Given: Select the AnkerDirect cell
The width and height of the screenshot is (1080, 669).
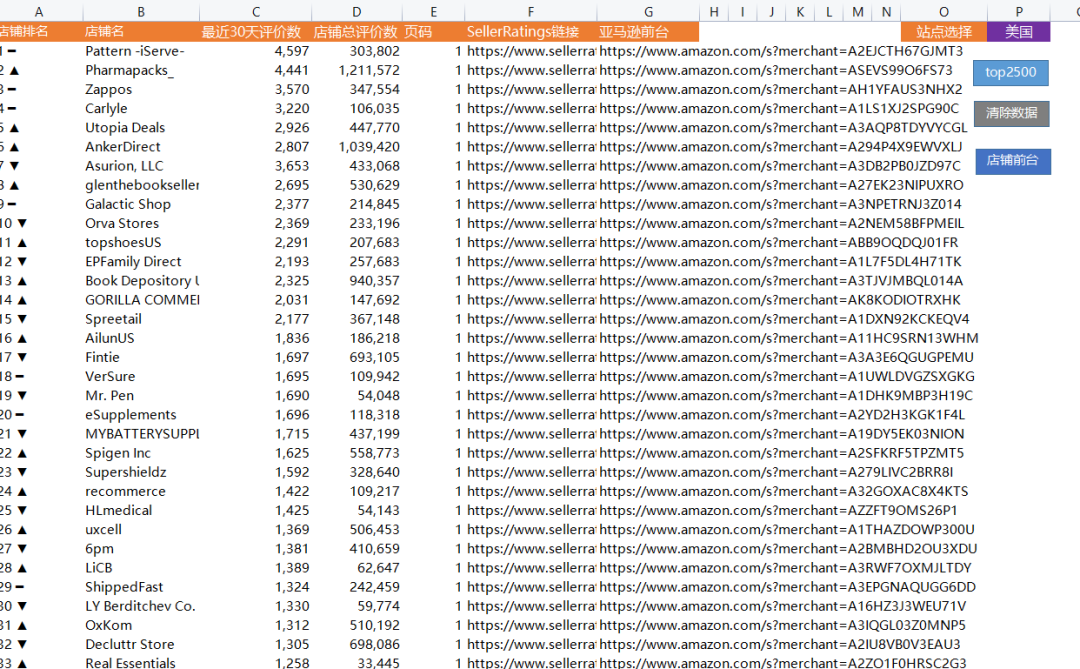Looking at the screenshot, I should pyautogui.click(x=141, y=147).
